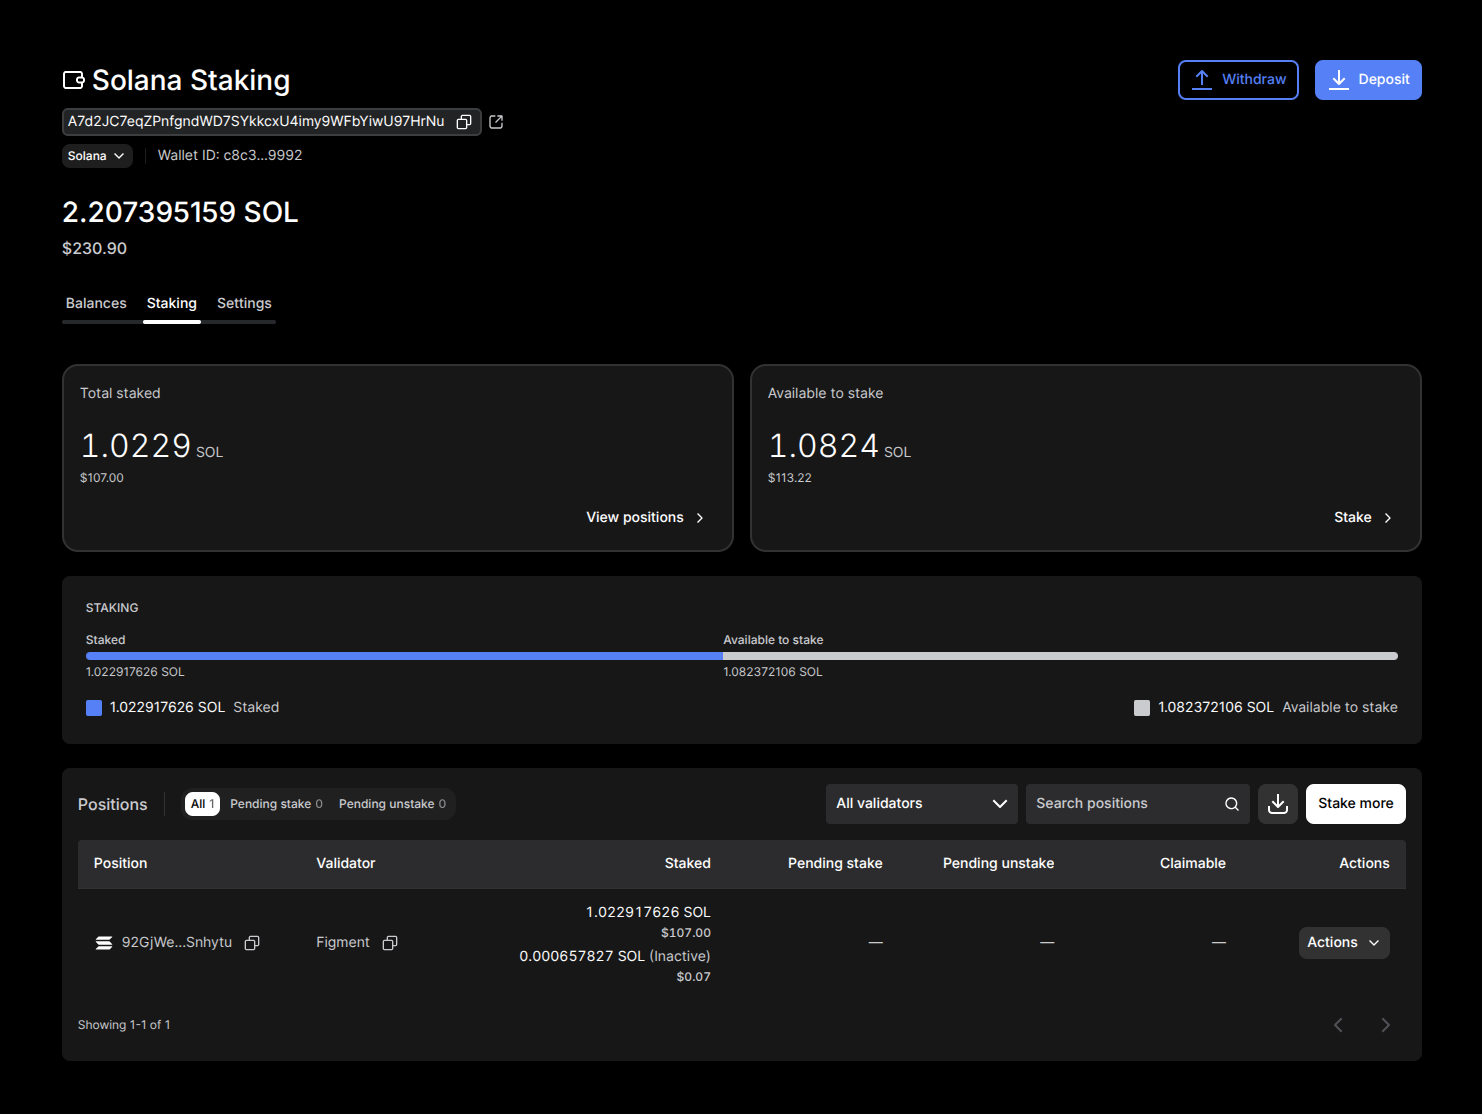The image size is (1482, 1114).
Task: Click Stake link in Available card
Action: click(x=1363, y=517)
